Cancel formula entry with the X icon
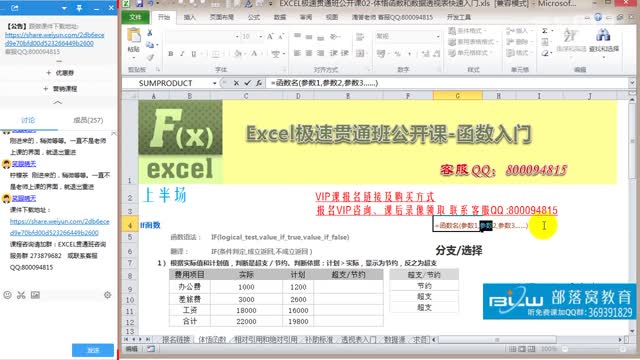This screenshot has height=360, width=640. coord(236,83)
